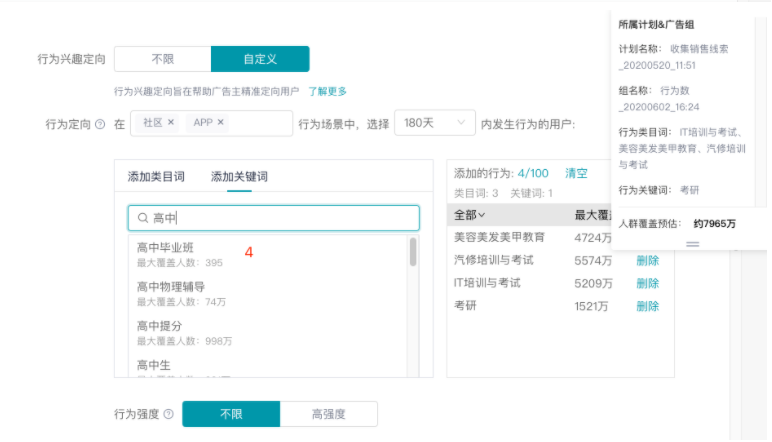Image resolution: width=772 pixels, height=442 pixels.
Task: Click 清空 to clear added behaviors
Action: (x=576, y=173)
